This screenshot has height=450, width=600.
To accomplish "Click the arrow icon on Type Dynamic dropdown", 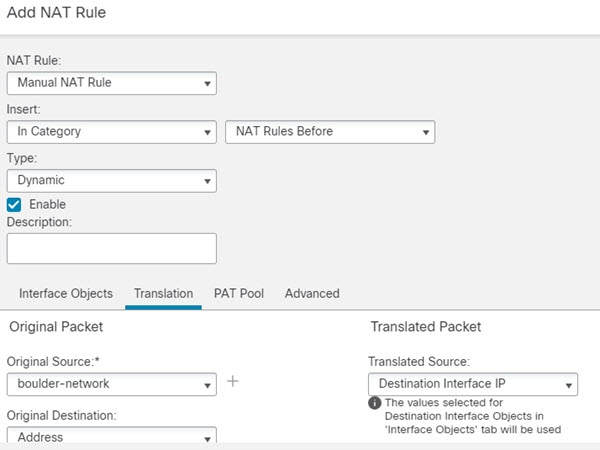I will coord(207,181).
